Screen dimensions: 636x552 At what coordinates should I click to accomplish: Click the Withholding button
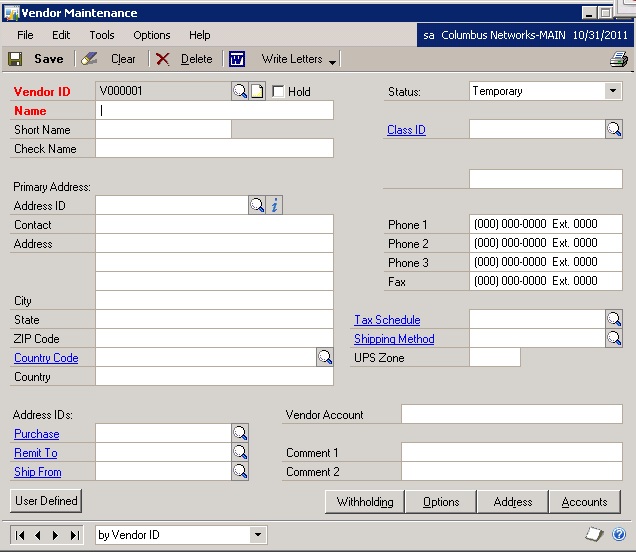(x=365, y=502)
